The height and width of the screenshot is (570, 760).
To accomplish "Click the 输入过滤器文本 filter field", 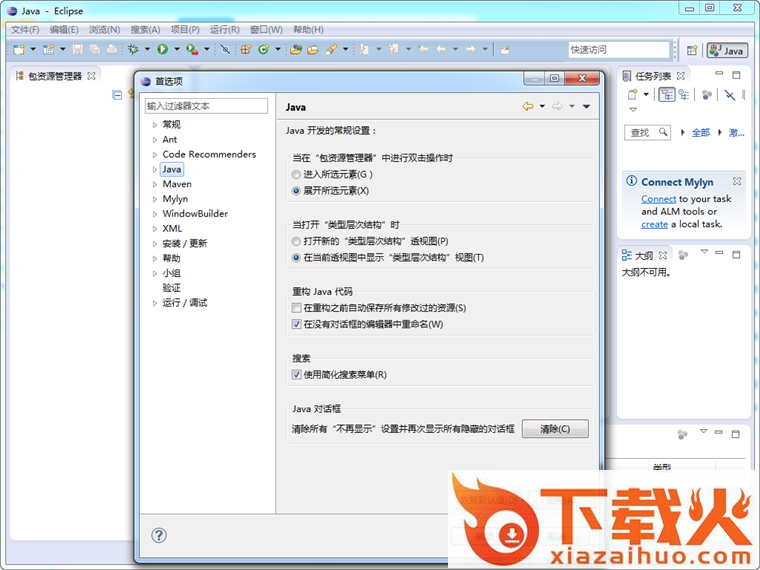I will coord(206,106).
